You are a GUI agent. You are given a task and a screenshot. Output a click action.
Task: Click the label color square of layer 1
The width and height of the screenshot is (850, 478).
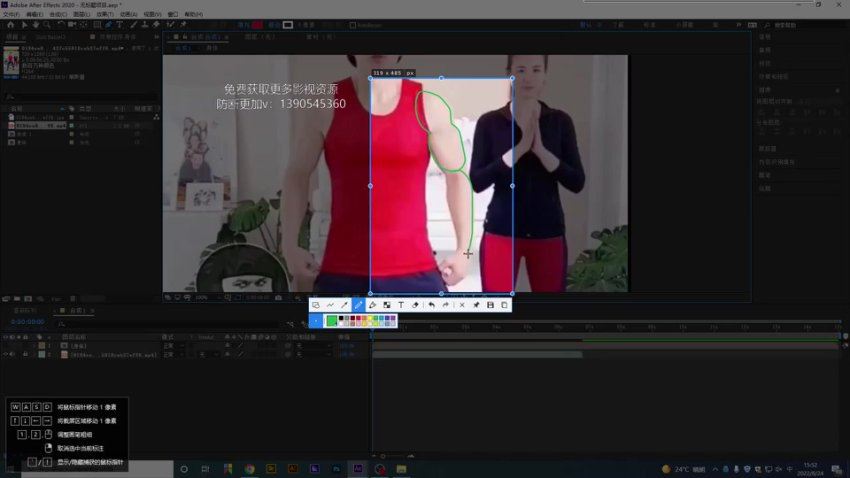pos(42,346)
